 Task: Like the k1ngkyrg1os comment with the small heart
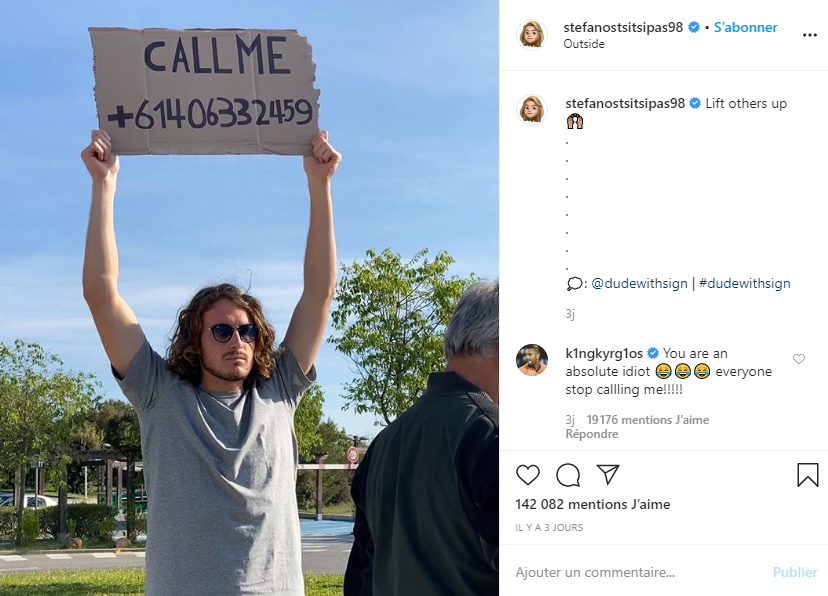799,359
